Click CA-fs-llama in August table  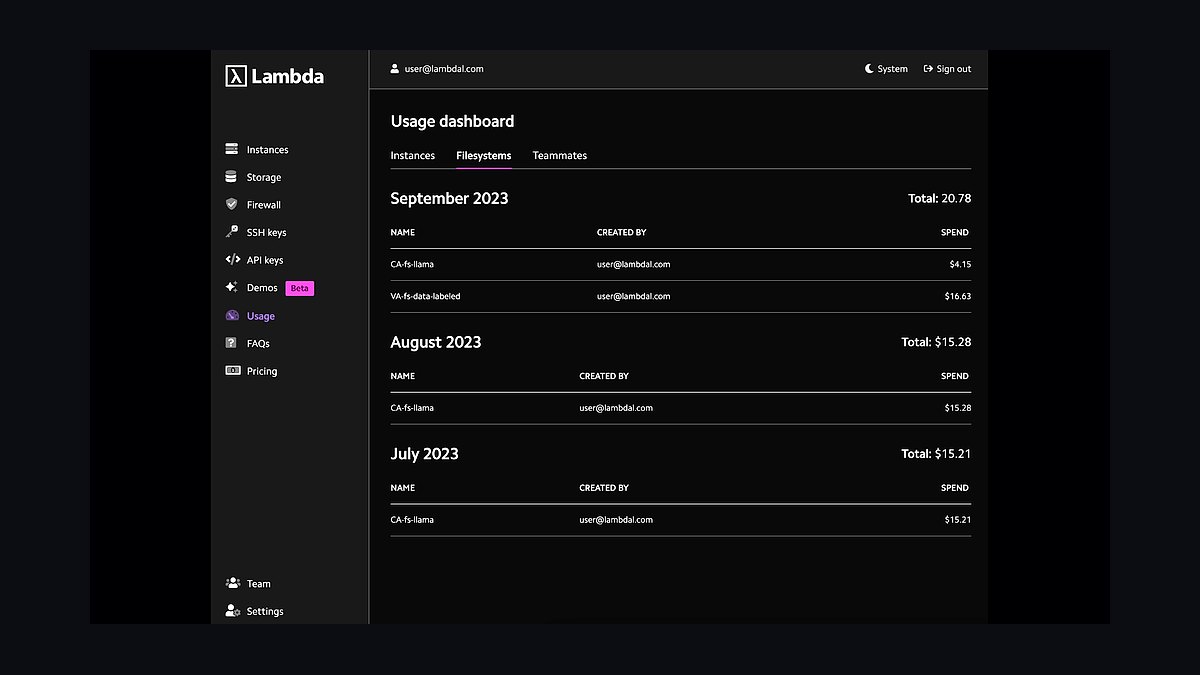[412, 408]
